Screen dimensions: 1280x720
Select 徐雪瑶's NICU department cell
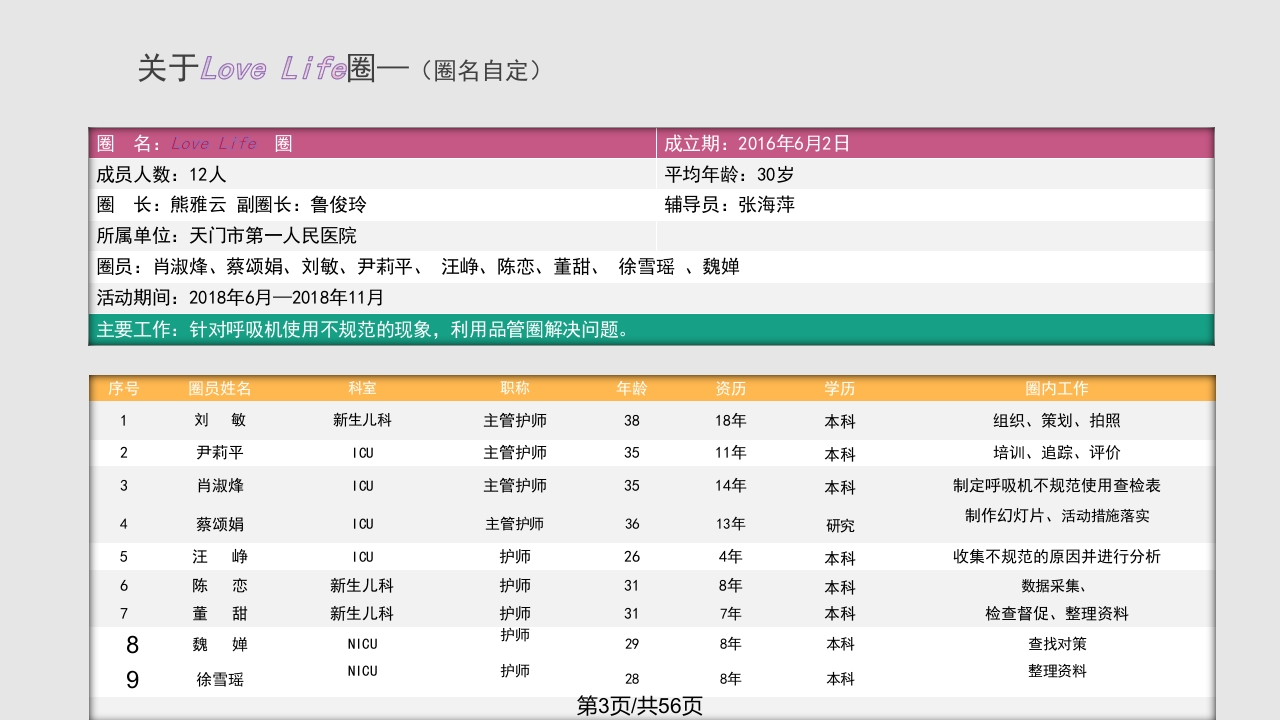coord(360,672)
